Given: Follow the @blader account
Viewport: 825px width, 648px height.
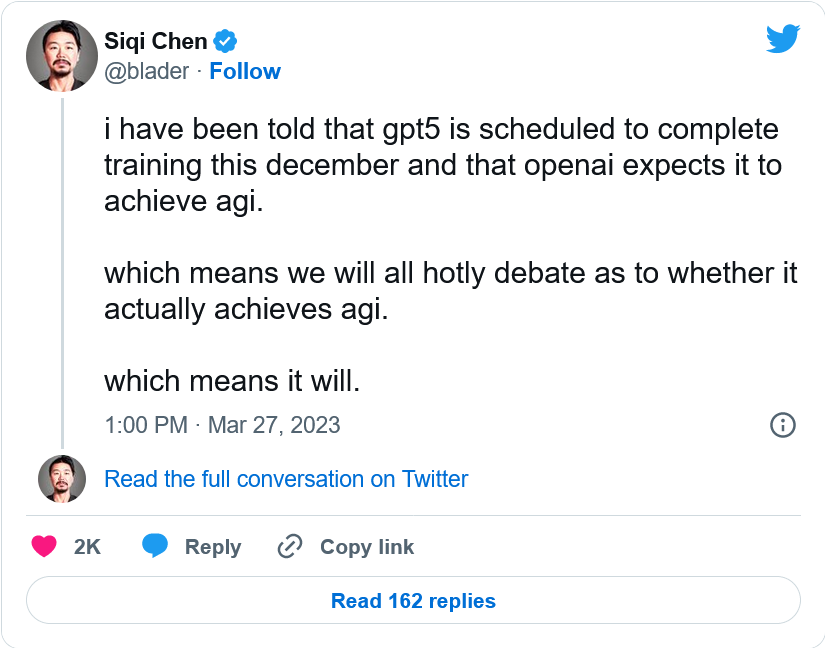Looking at the screenshot, I should [245, 72].
